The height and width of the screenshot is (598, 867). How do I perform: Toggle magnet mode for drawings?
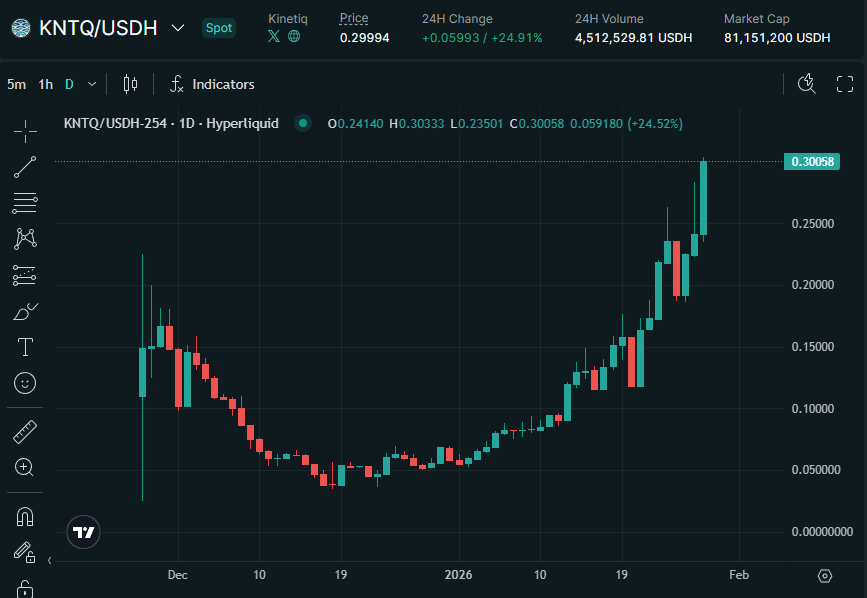pyautogui.click(x=24, y=516)
